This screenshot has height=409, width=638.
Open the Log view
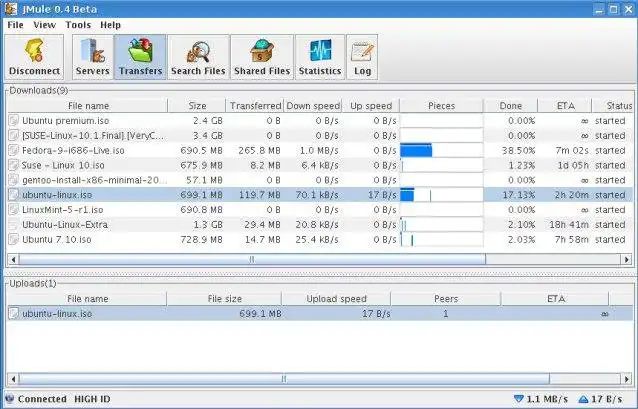pos(362,57)
